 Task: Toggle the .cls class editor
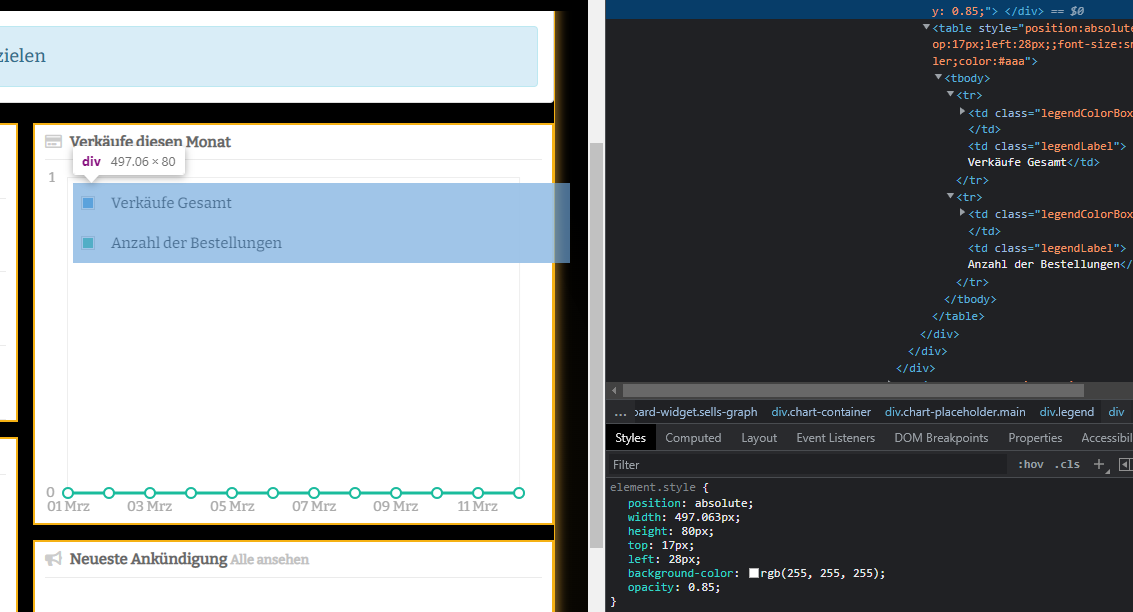coord(1067,465)
